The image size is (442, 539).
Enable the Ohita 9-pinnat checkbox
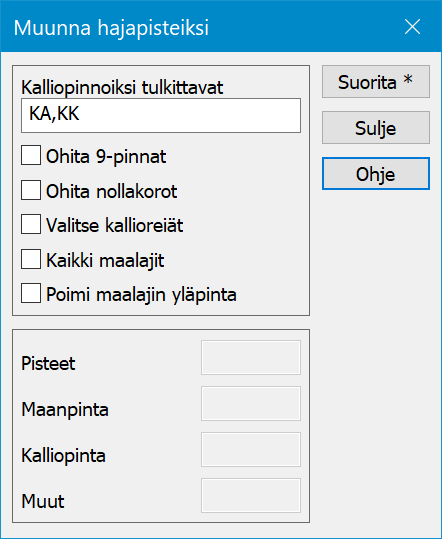[31, 155]
